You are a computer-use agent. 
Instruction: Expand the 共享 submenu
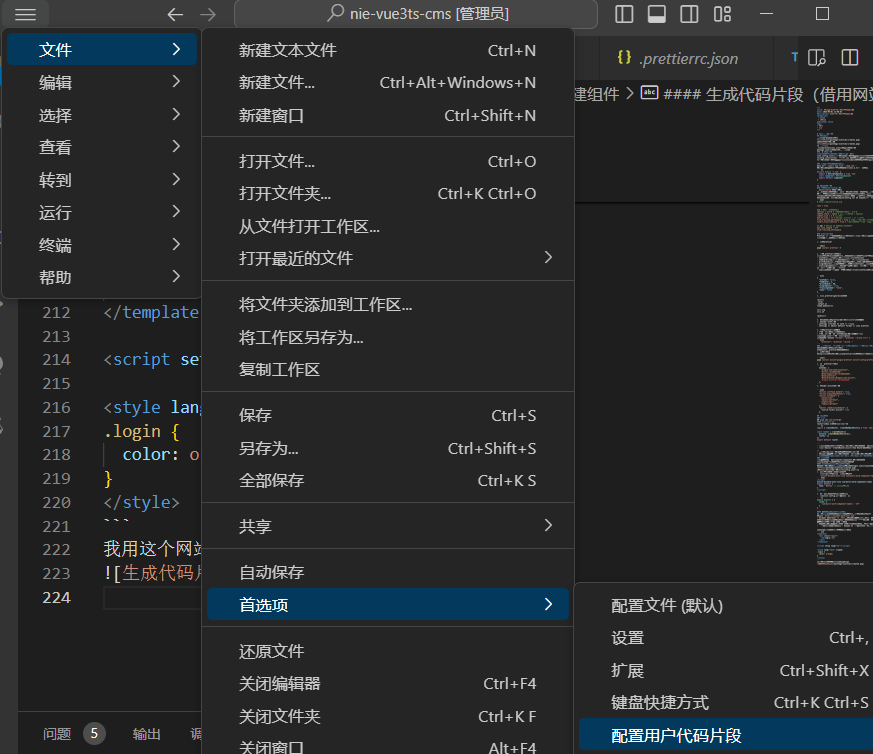[388, 526]
